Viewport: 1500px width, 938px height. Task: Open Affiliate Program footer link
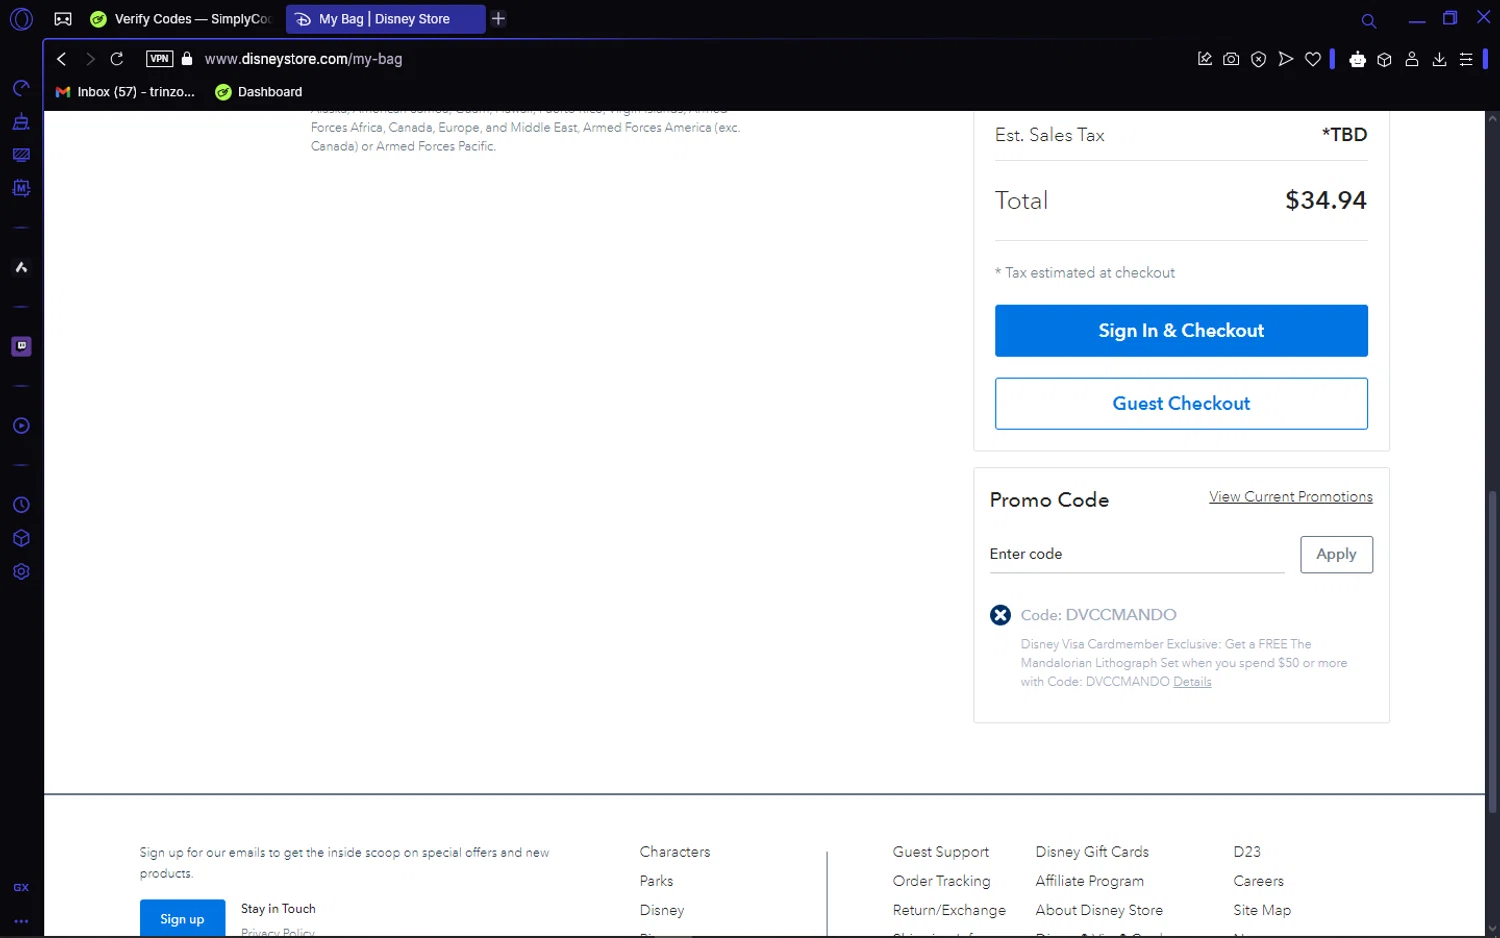click(1090, 881)
